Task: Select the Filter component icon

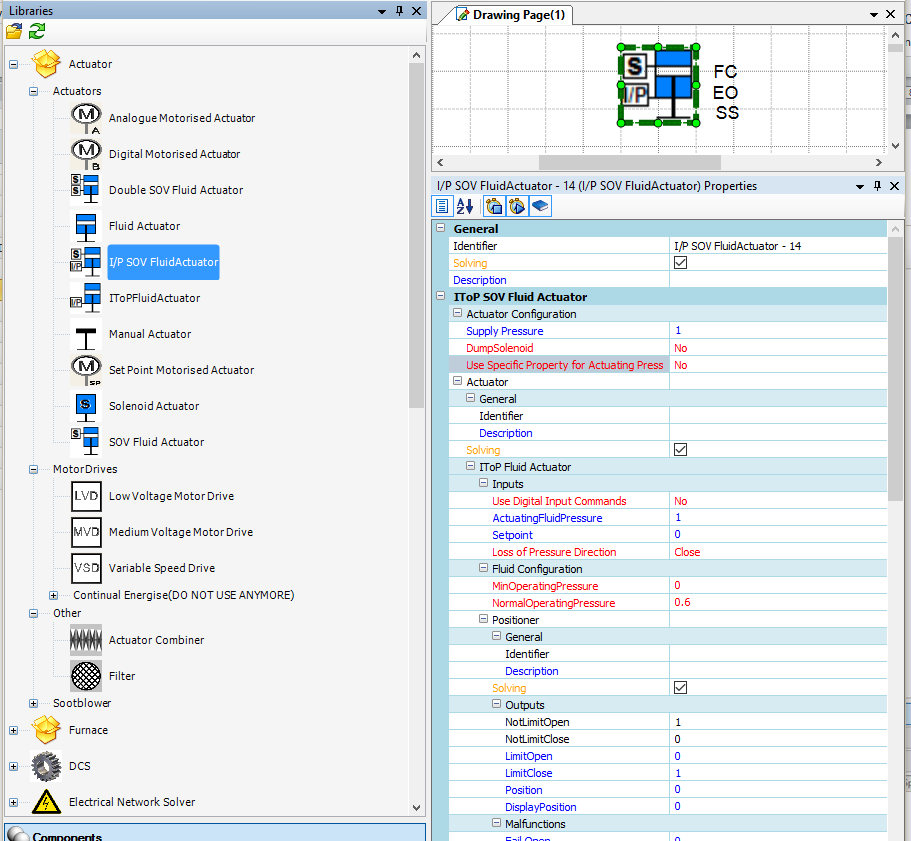Action: point(86,676)
